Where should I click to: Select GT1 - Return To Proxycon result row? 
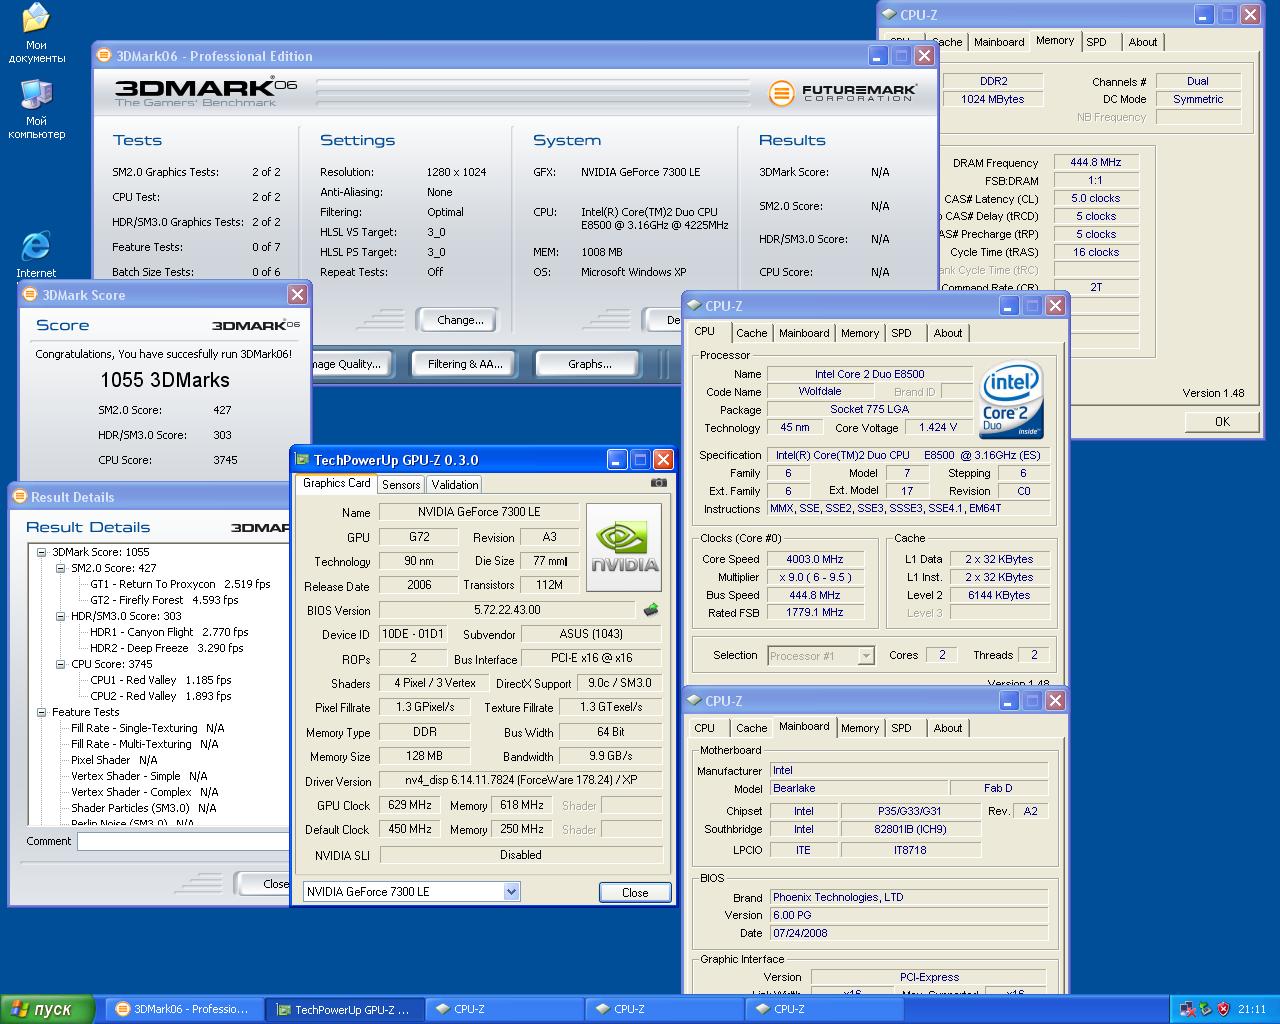coord(180,584)
